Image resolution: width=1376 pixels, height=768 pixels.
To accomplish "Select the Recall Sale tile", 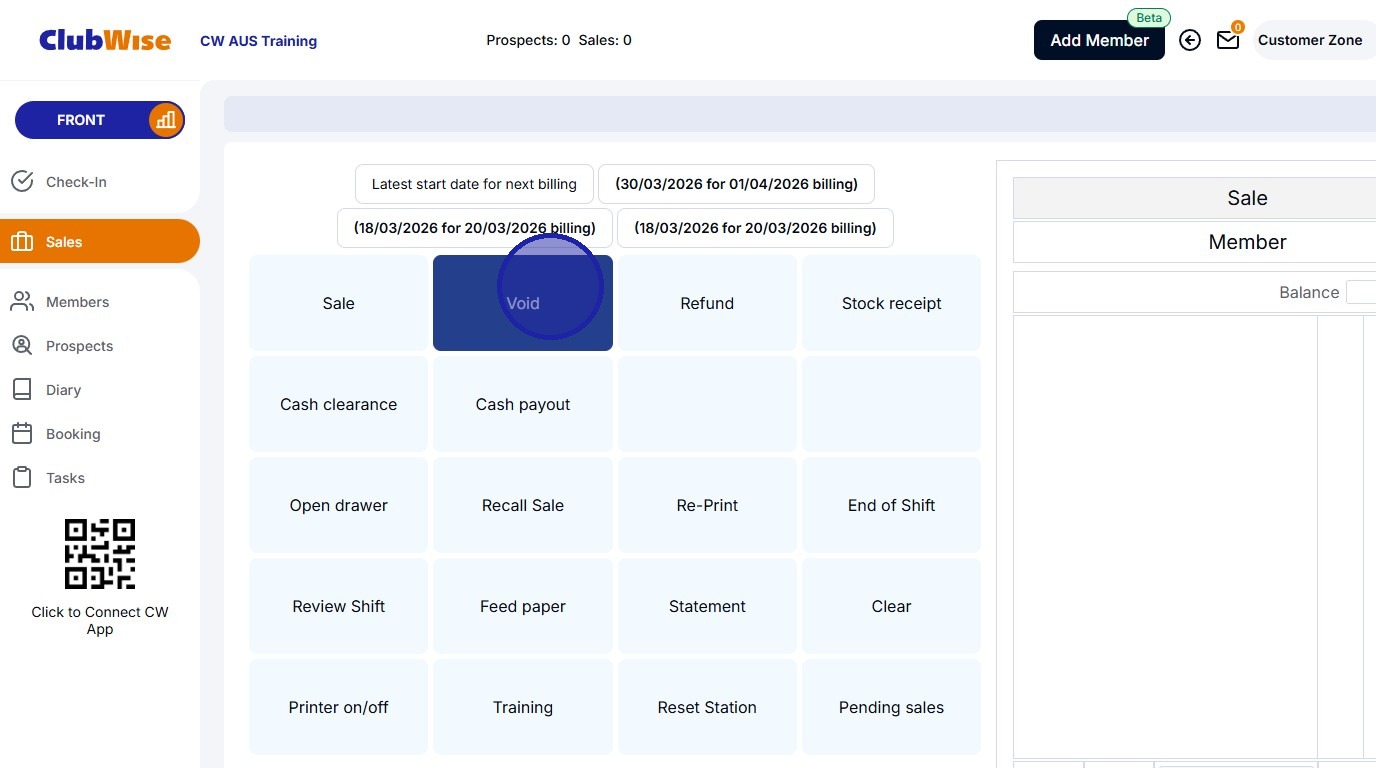I will click(x=523, y=505).
